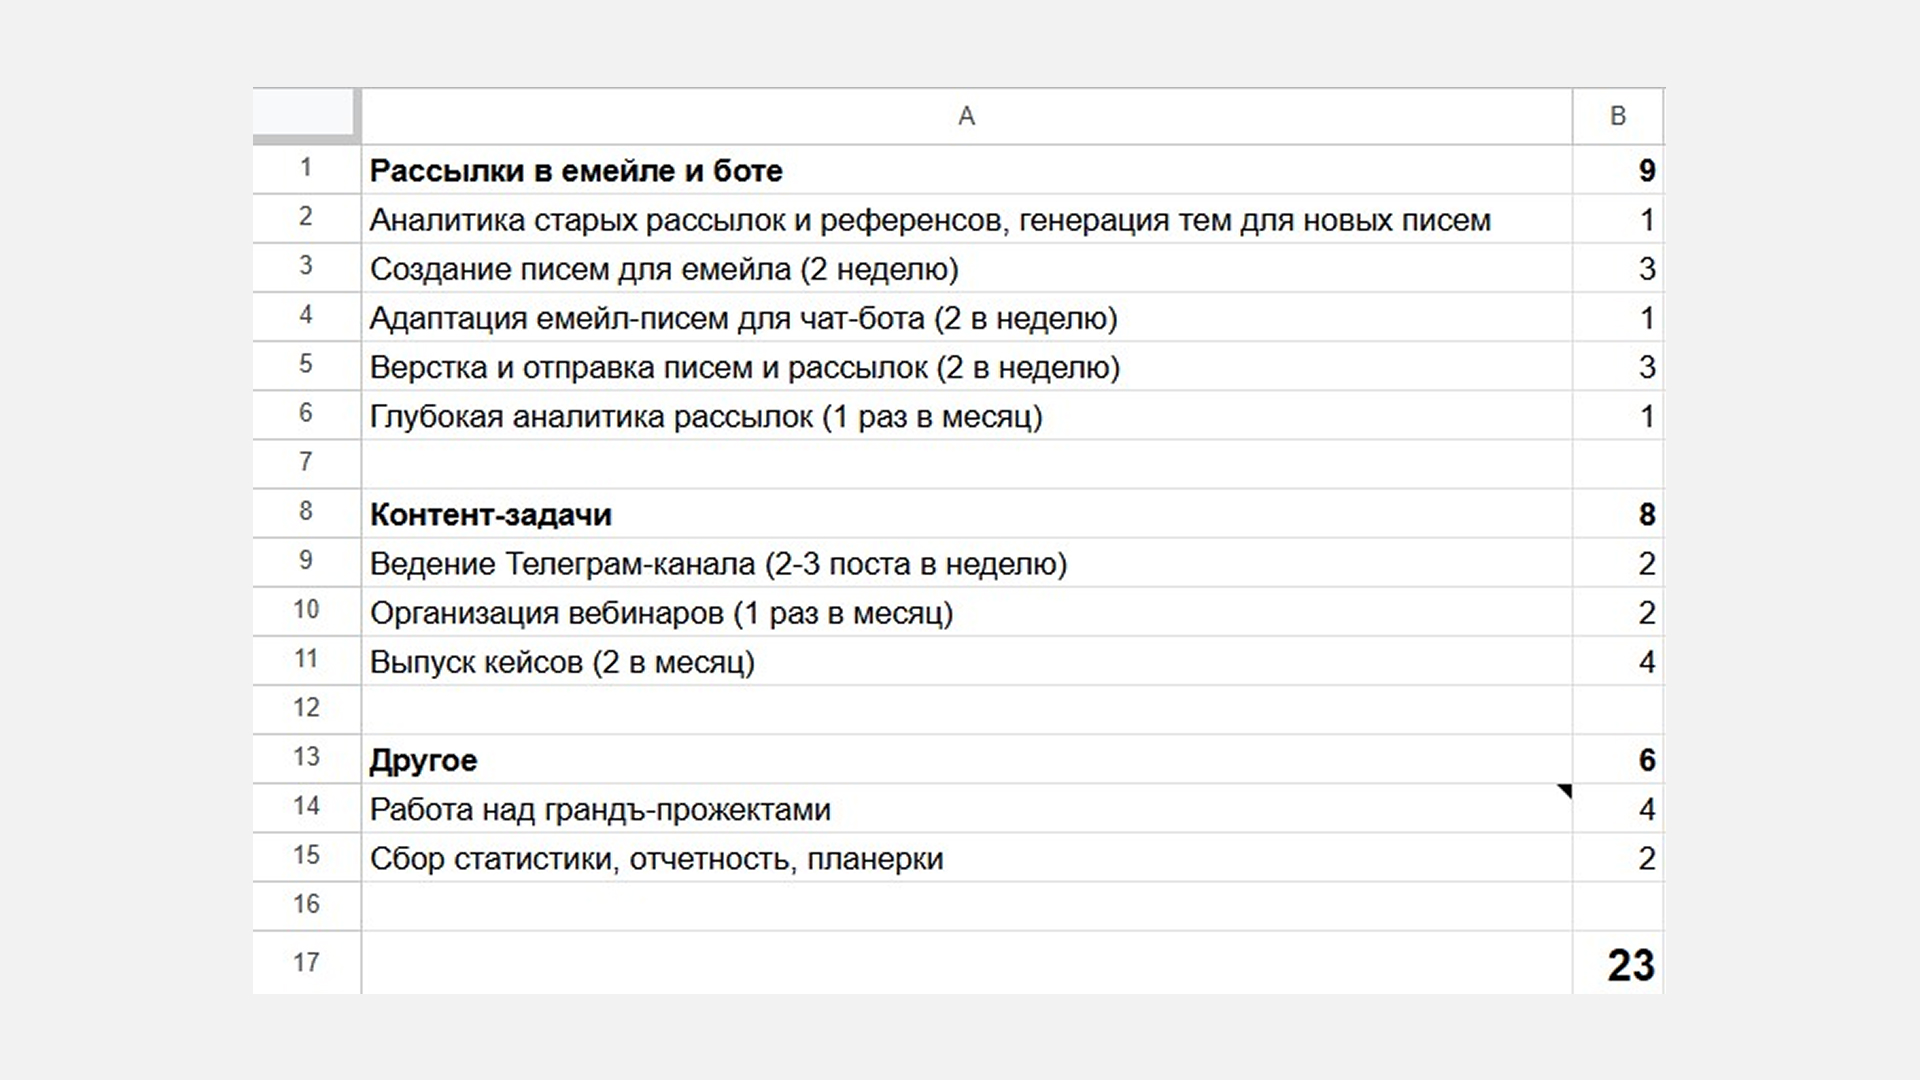Click value 1 in 'Глубокая аналитика рассылок' row
This screenshot has width=1920, height=1080.
coord(1618,415)
